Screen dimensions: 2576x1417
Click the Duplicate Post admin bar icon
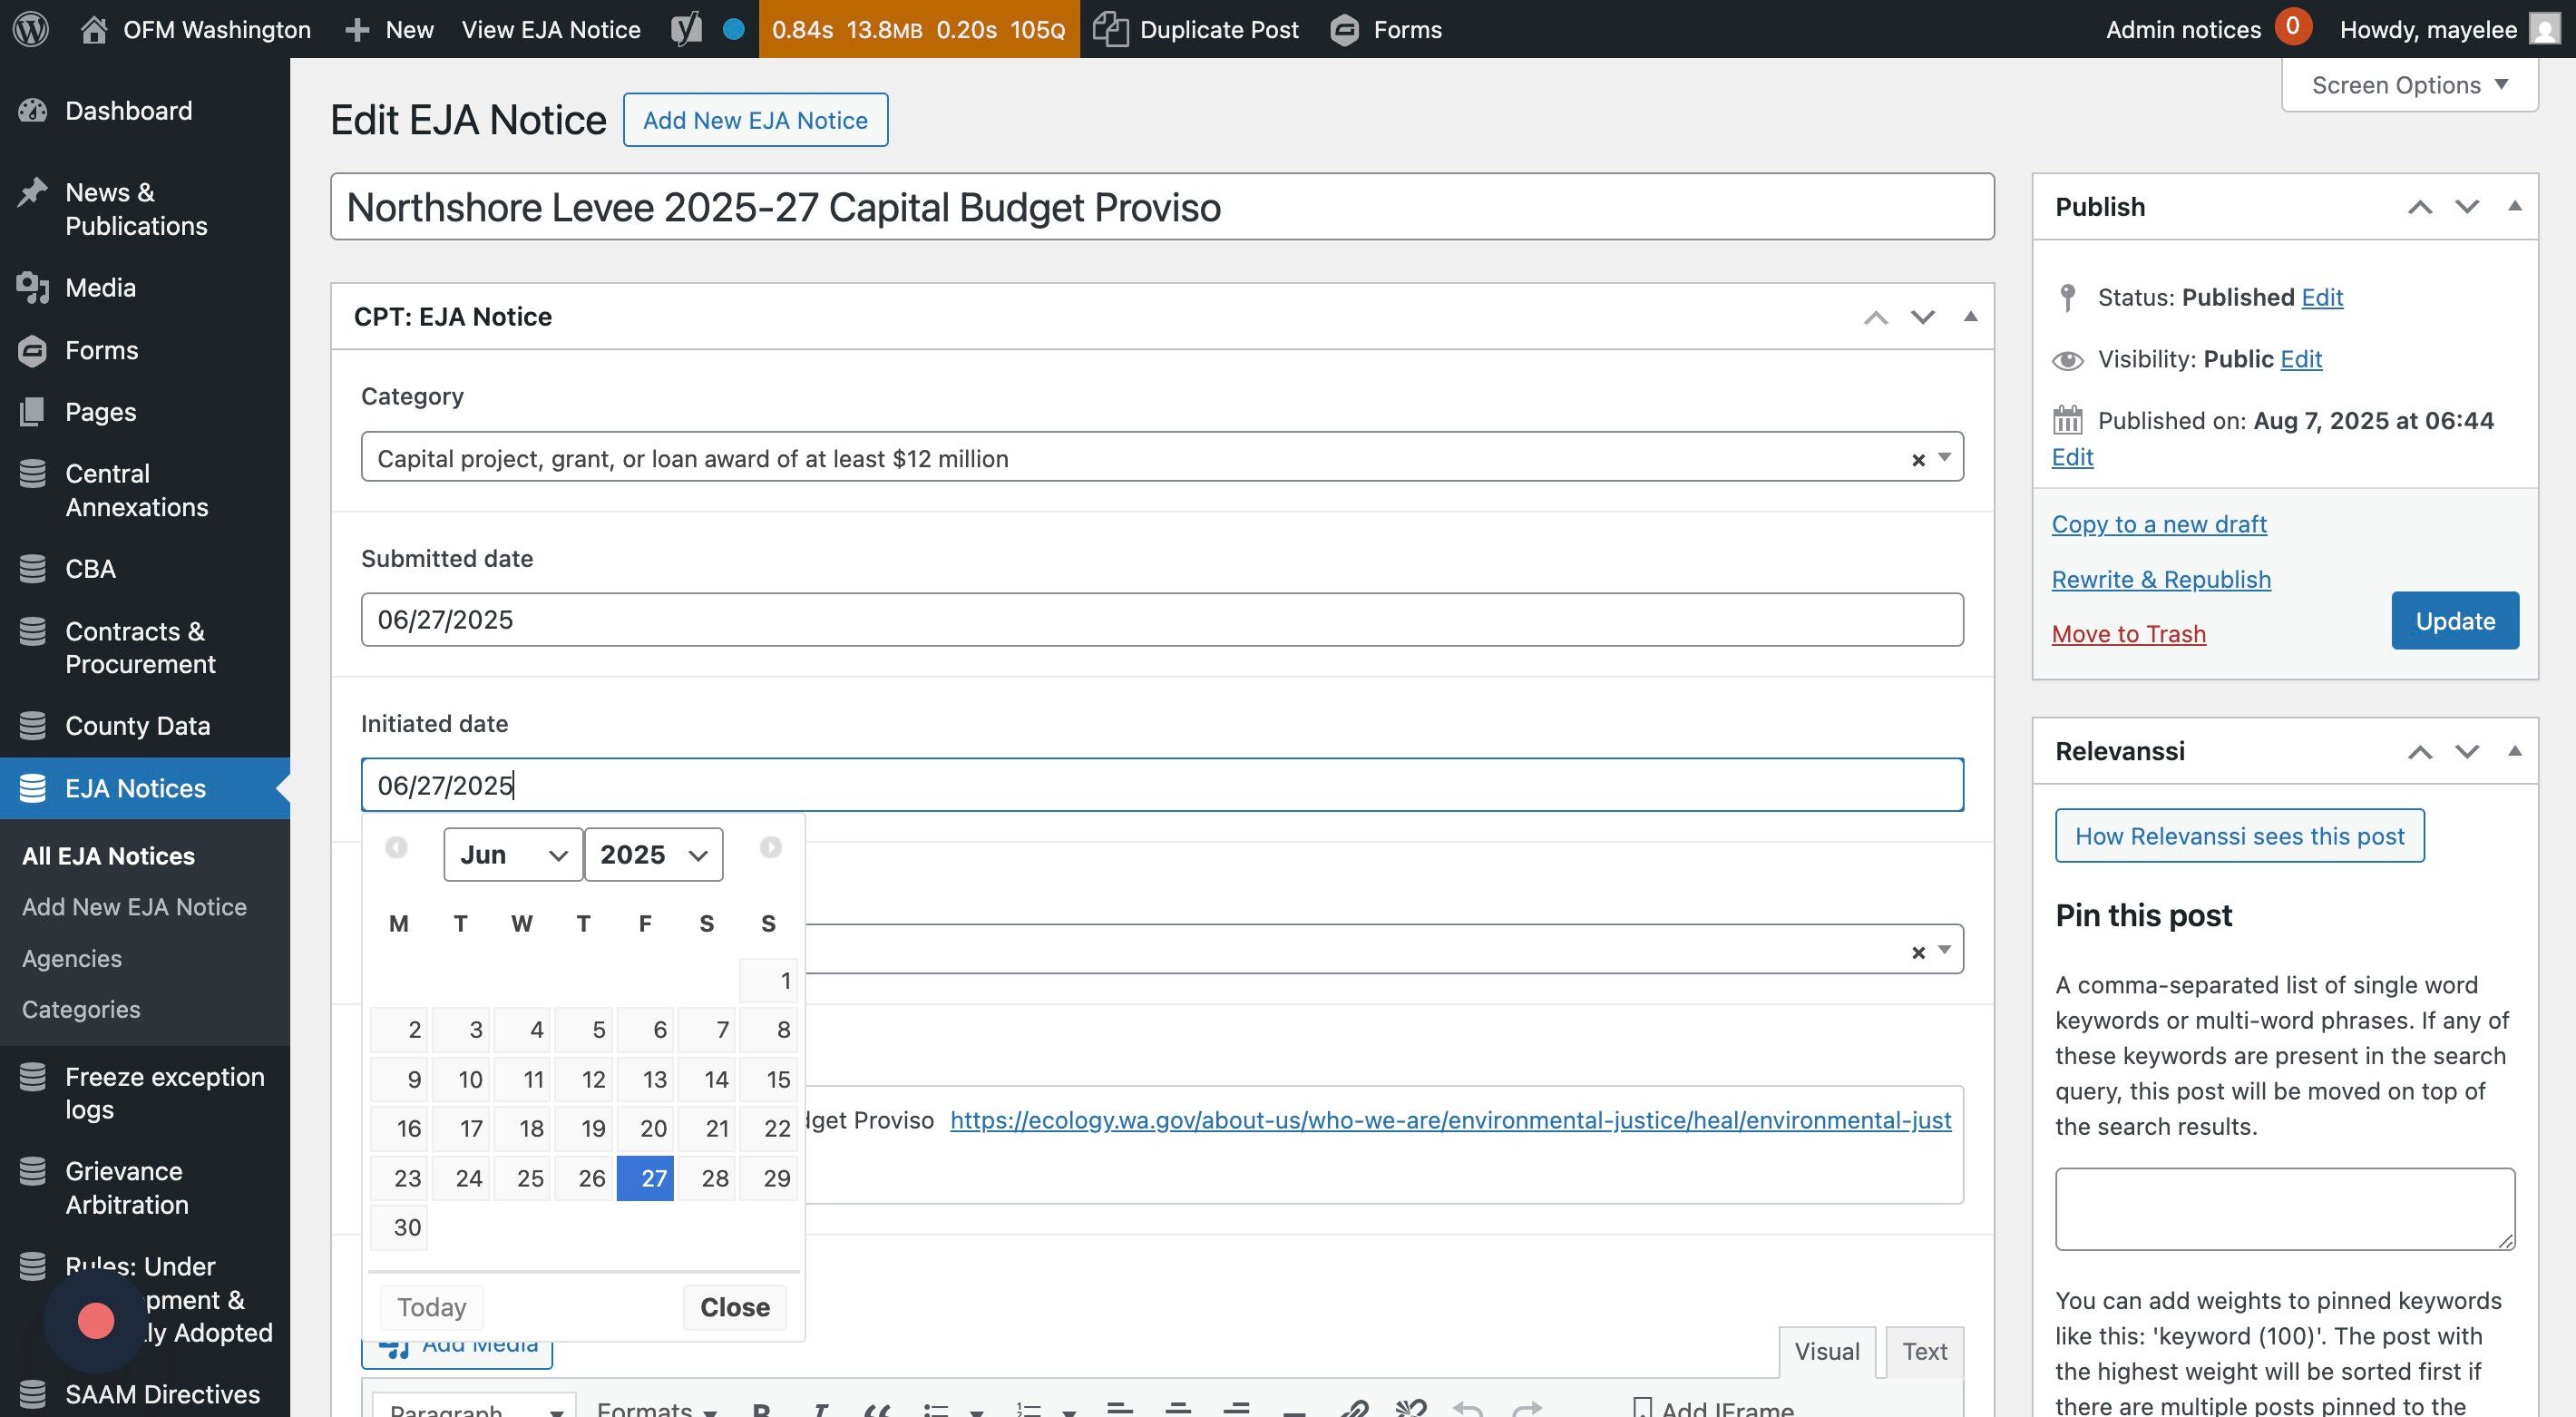click(1110, 29)
